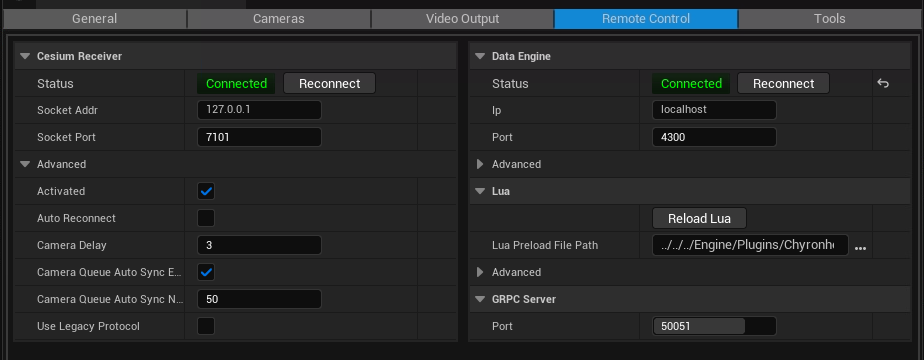This screenshot has height=360, width=924.
Task: Switch to the General tab
Action: point(94,19)
